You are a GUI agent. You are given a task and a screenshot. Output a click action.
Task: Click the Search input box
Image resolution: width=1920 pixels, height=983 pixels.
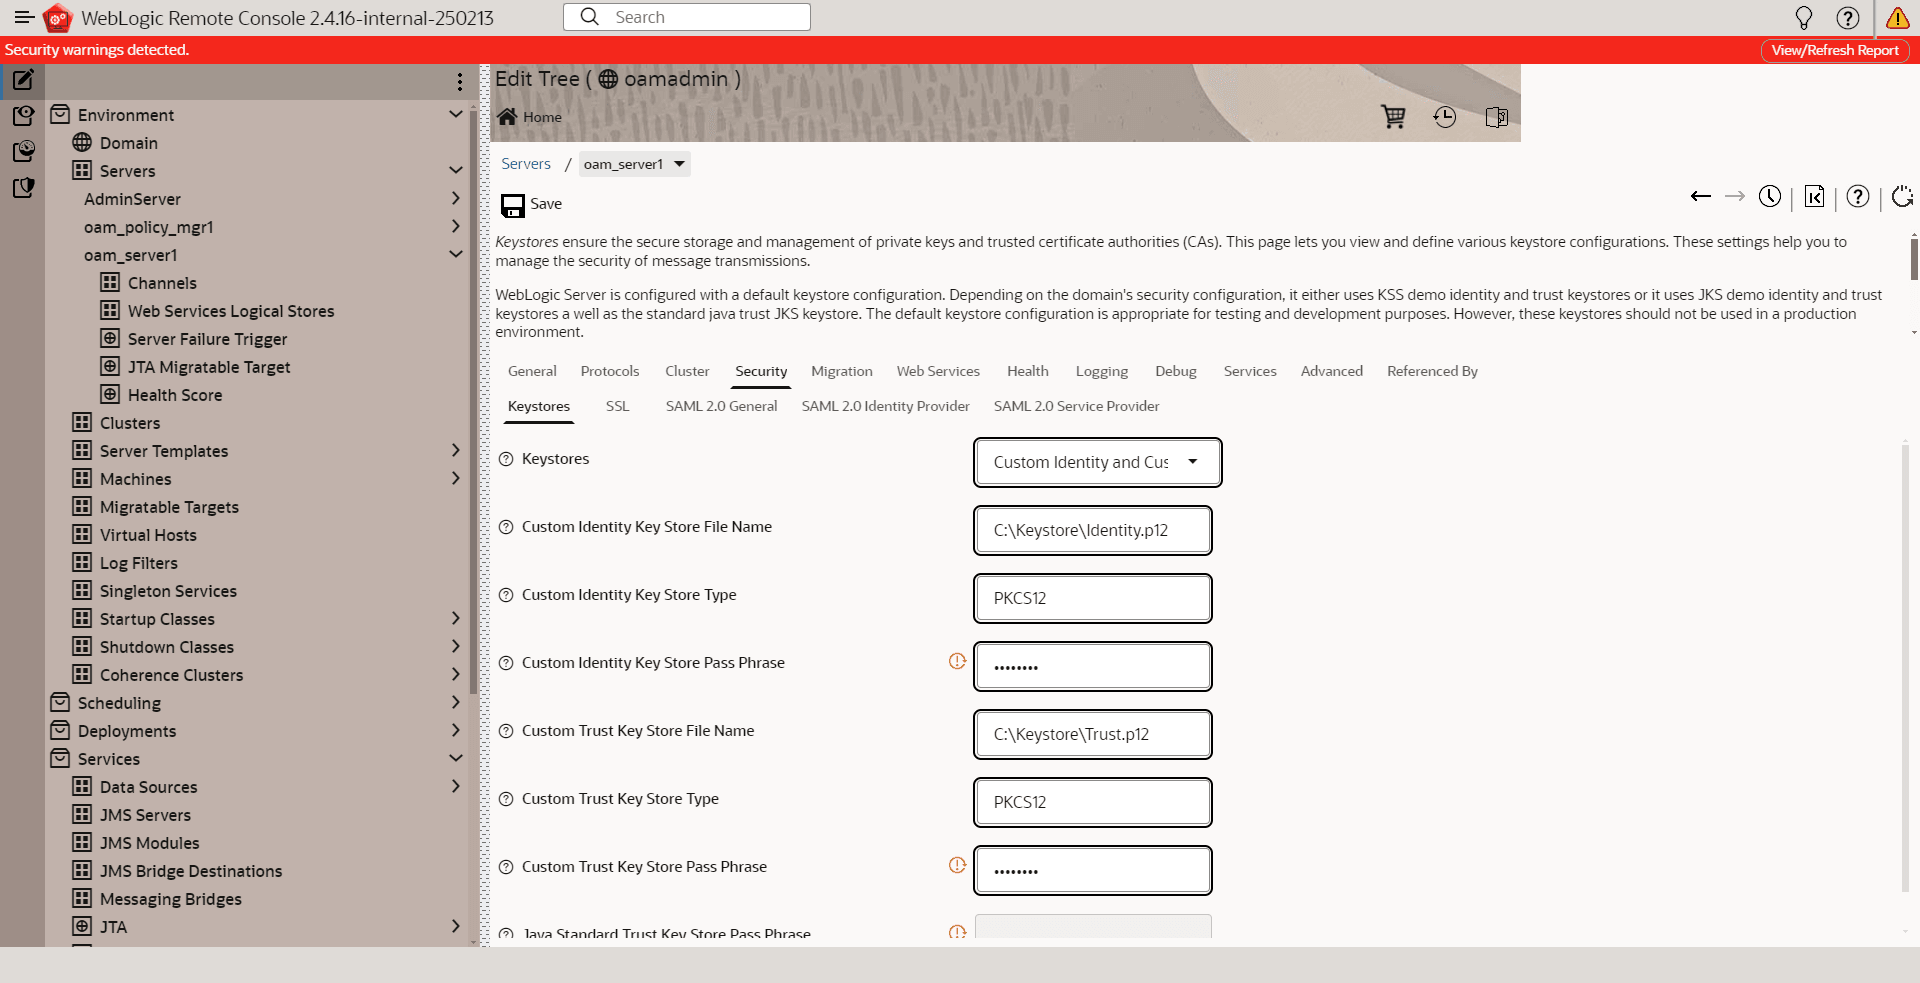pyautogui.click(x=687, y=17)
